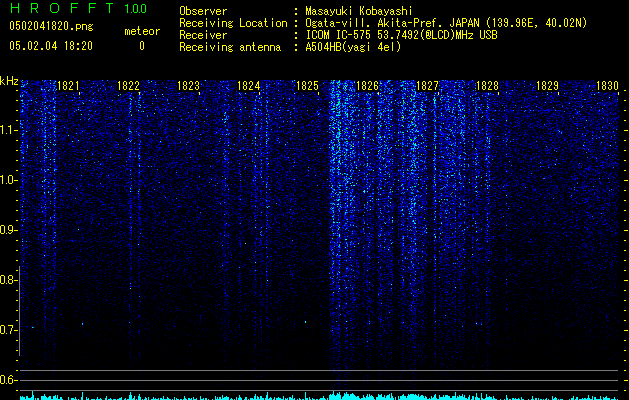
Task: Click the 1825 time marker
Action: pos(307,86)
